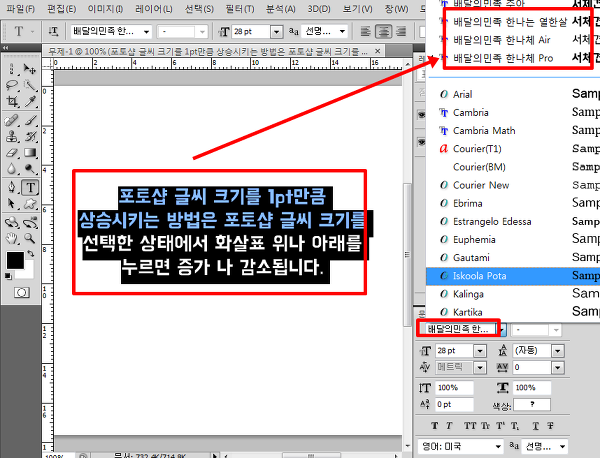Open the 이미지(I) menu
Image resolution: width=600 pixels, height=458 pixels.
[105, 9]
